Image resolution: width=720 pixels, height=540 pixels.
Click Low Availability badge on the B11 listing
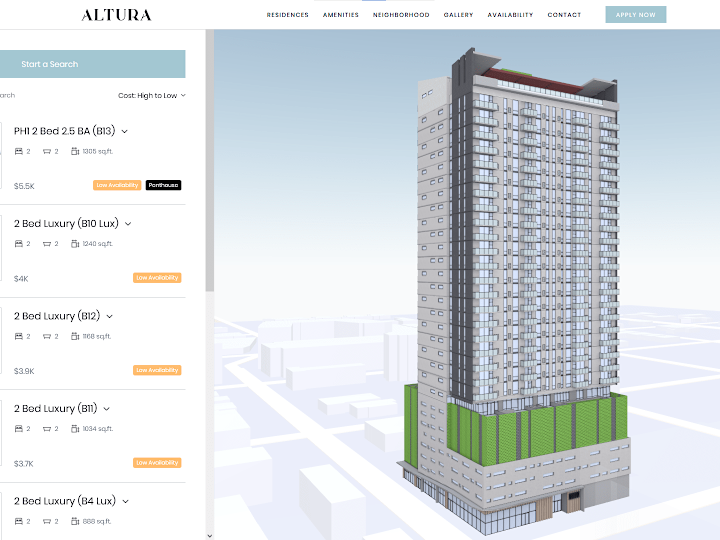(157, 463)
